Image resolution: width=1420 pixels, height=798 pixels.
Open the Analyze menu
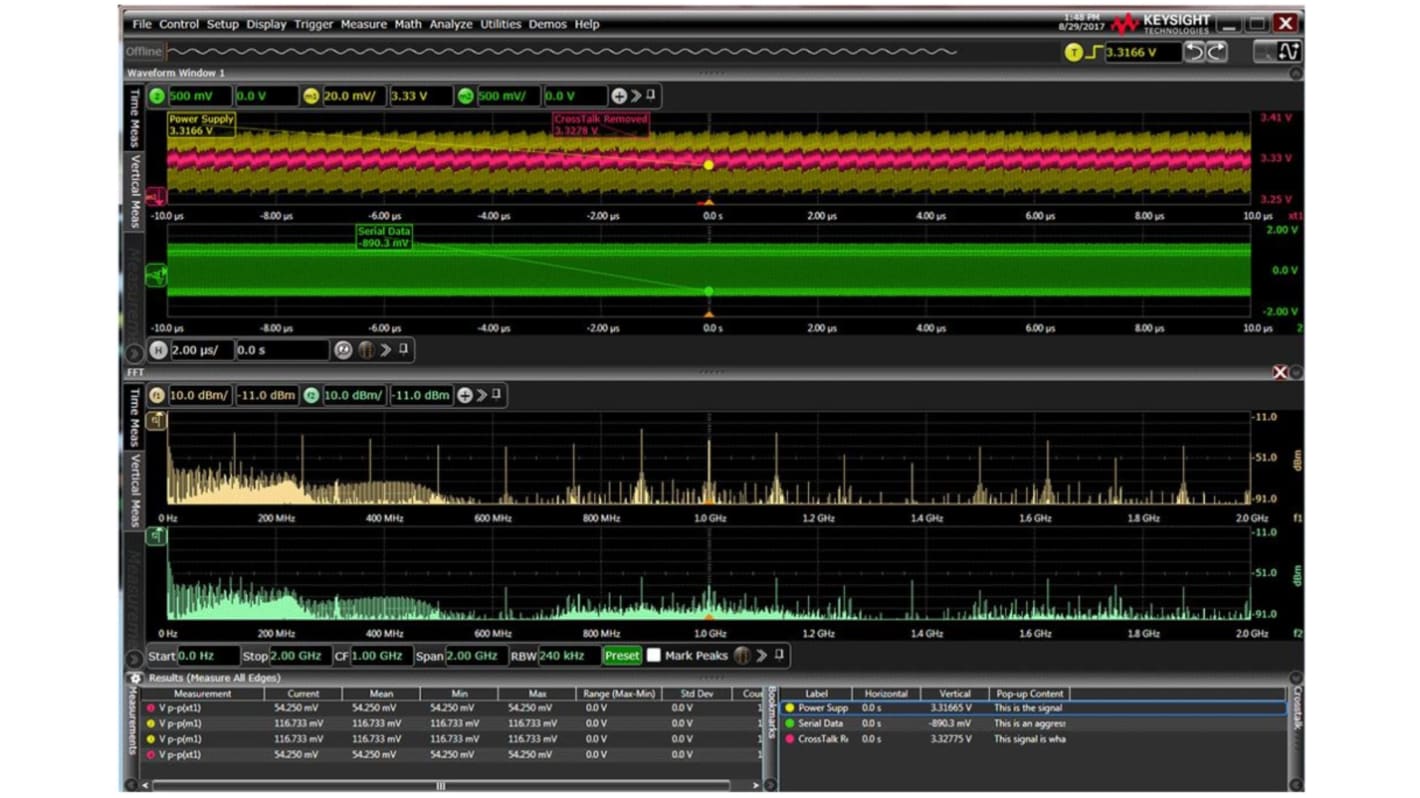pos(451,24)
